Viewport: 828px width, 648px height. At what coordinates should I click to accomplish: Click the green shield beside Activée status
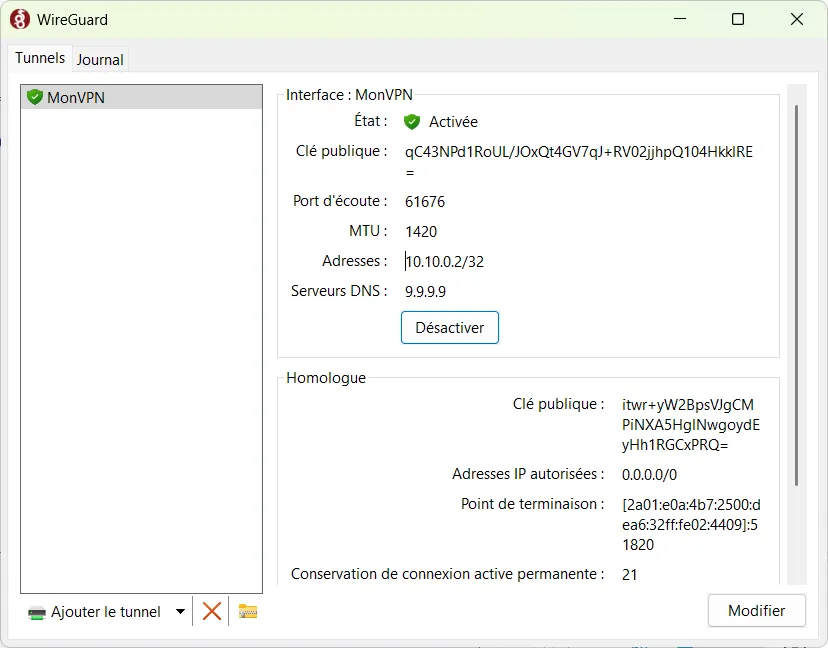click(411, 122)
